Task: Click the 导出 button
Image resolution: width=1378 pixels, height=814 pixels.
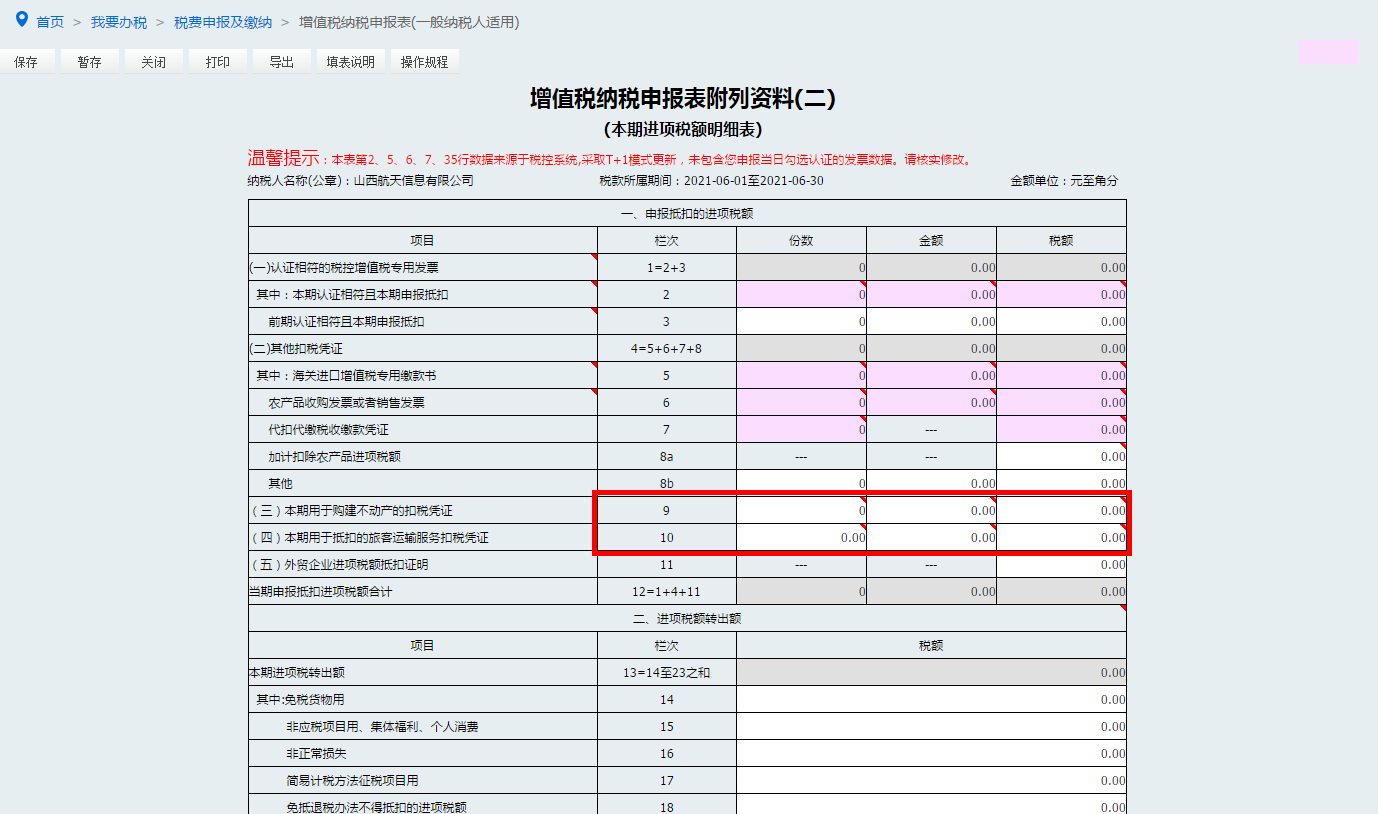Action: [x=281, y=62]
